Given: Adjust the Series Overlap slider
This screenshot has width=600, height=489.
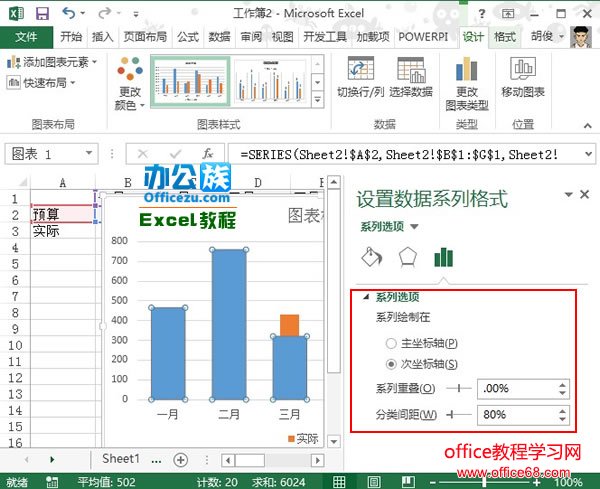Looking at the screenshot, I should pos(459,389).
